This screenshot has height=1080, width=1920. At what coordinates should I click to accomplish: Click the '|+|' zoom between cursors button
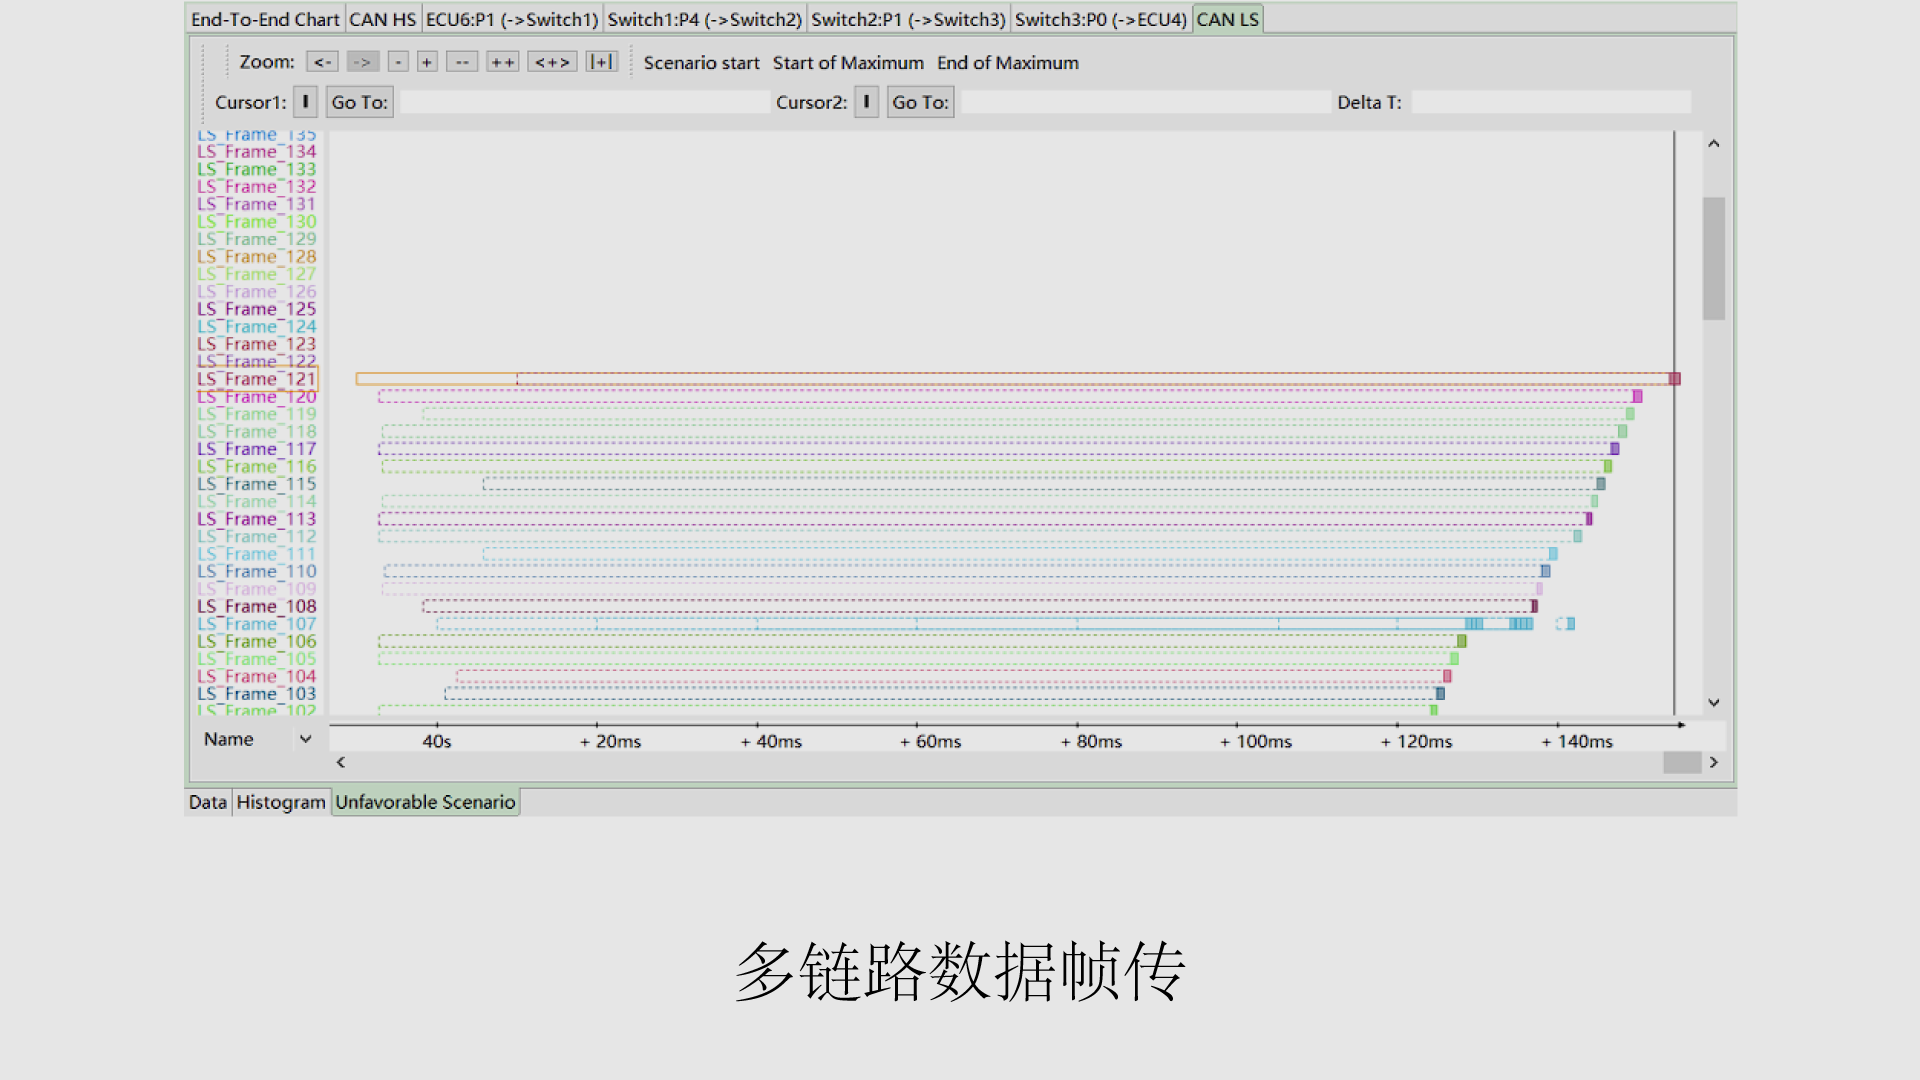tap(601, 62)
